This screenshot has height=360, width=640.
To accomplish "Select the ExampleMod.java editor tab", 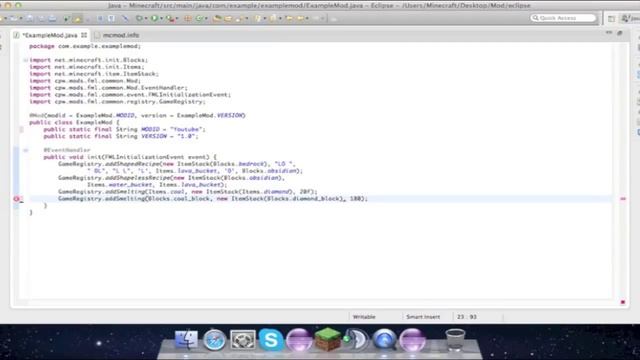I will pos(49,35).
